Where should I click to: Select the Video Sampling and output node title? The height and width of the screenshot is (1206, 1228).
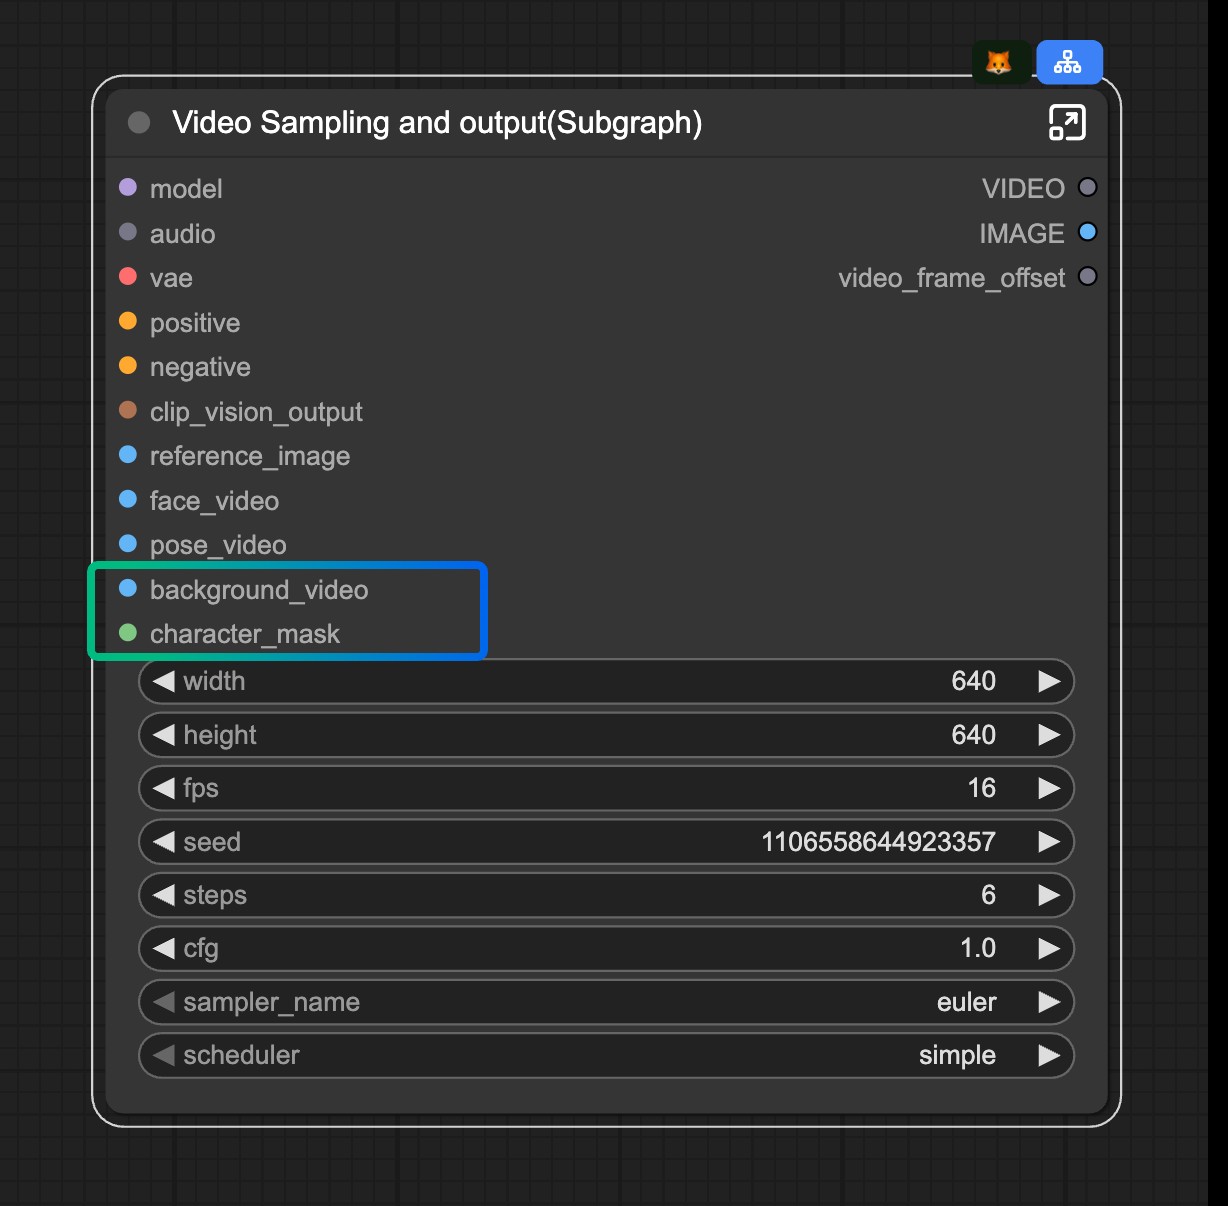click(x=437, y=123)
